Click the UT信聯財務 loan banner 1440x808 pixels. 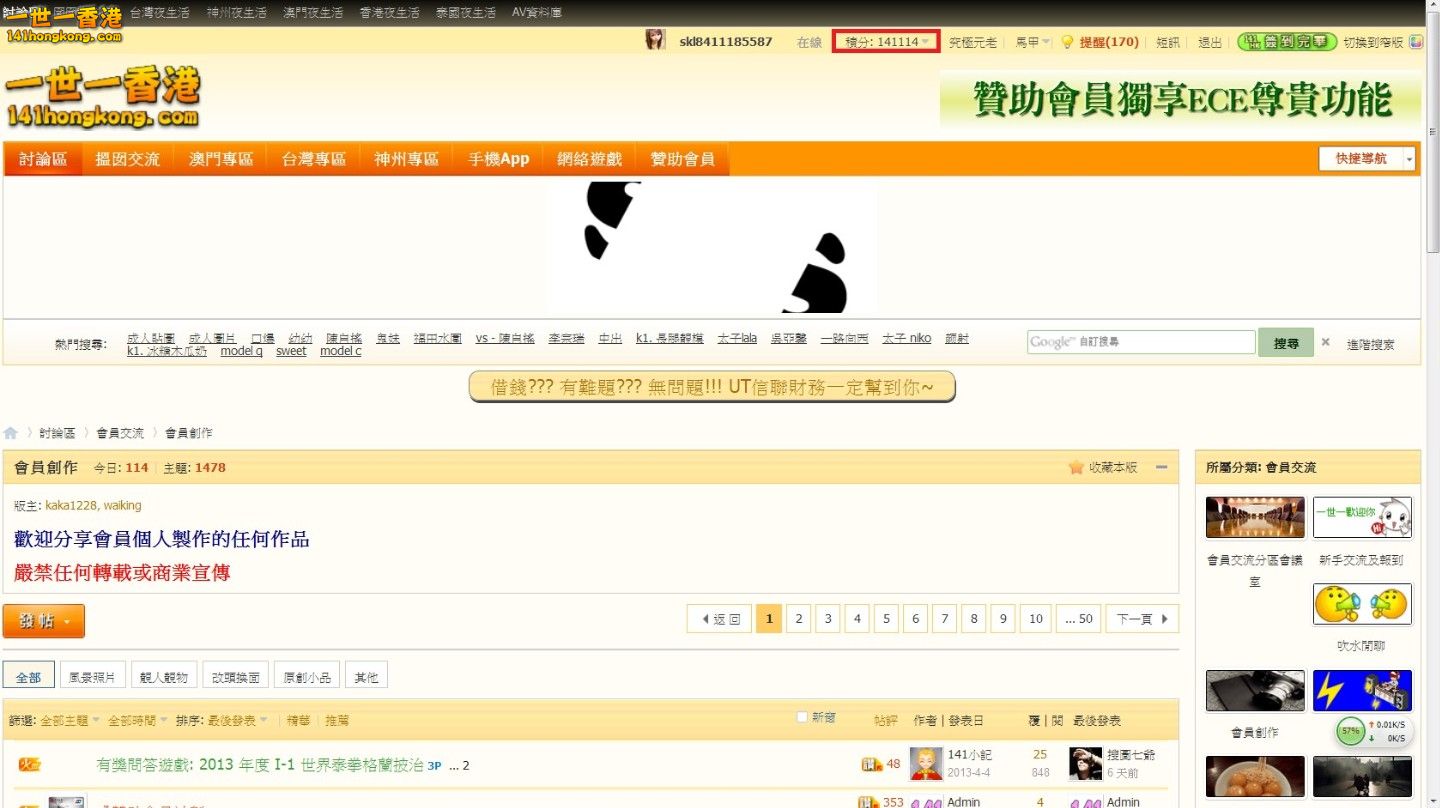click(x=712, y=387)
